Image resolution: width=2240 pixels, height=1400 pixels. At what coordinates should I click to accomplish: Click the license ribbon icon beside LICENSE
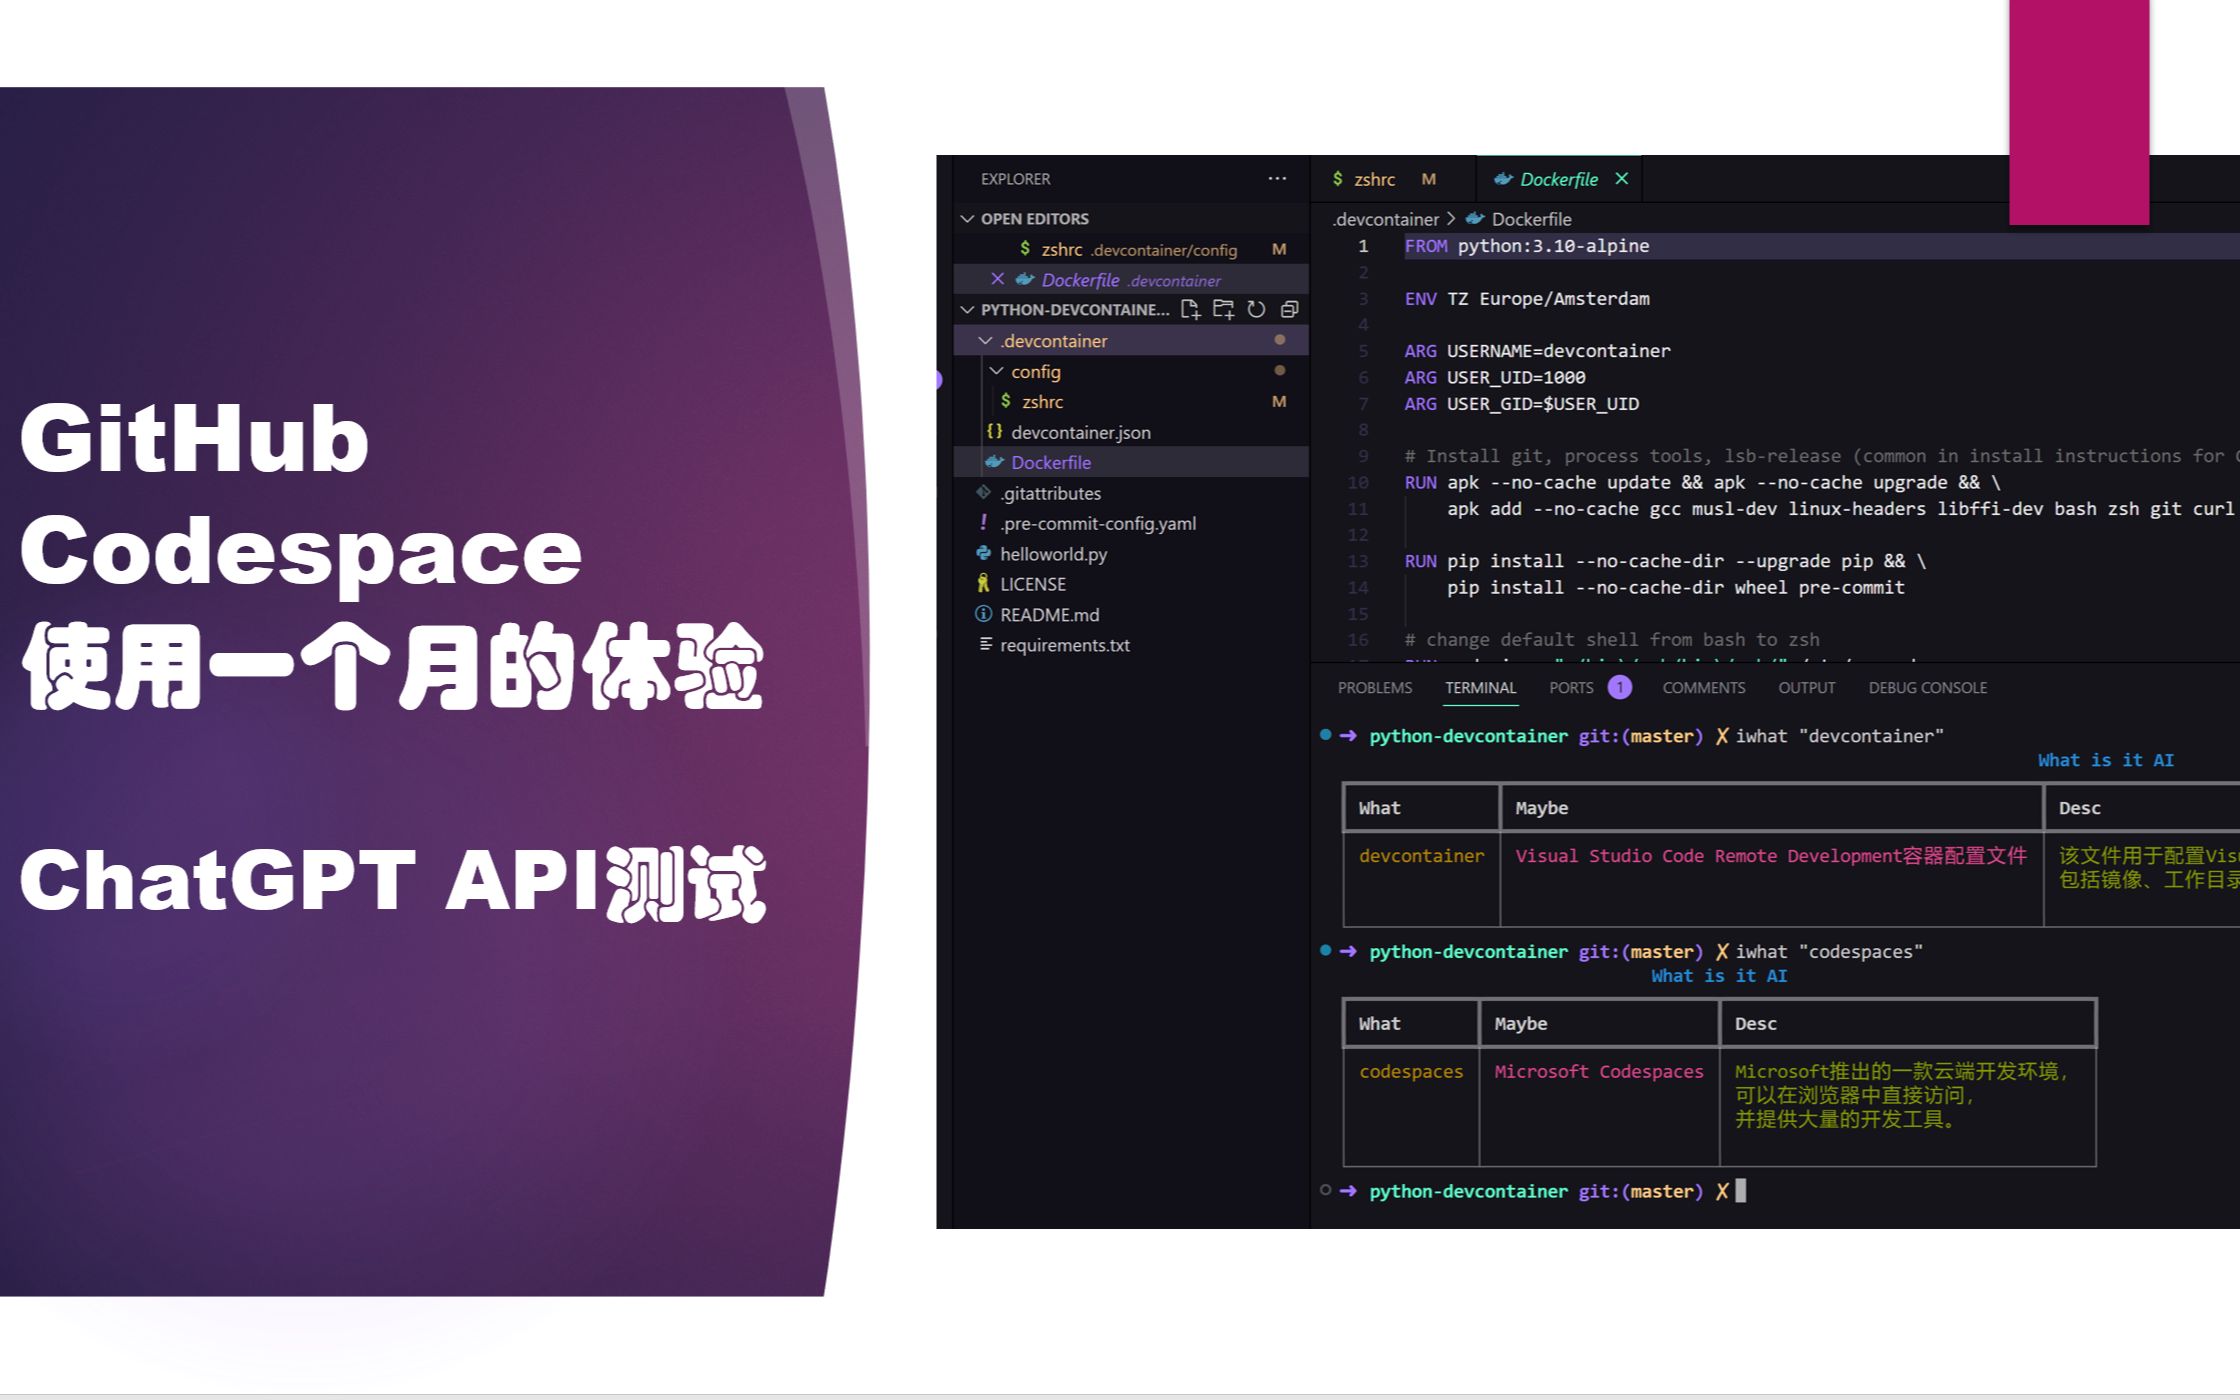(x=984, y=583)
